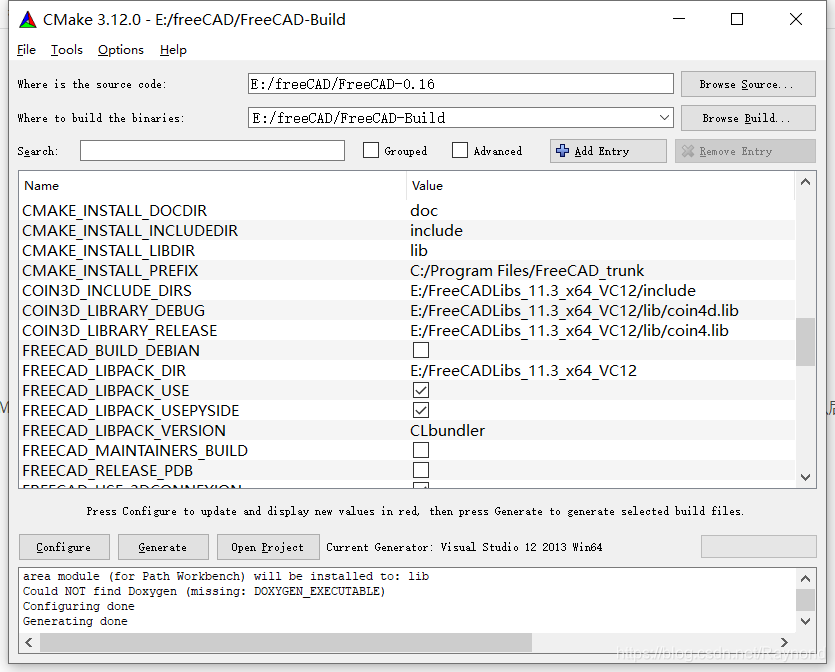Edit the C:/Program Files/FreeCAD_trunk value

527,271
